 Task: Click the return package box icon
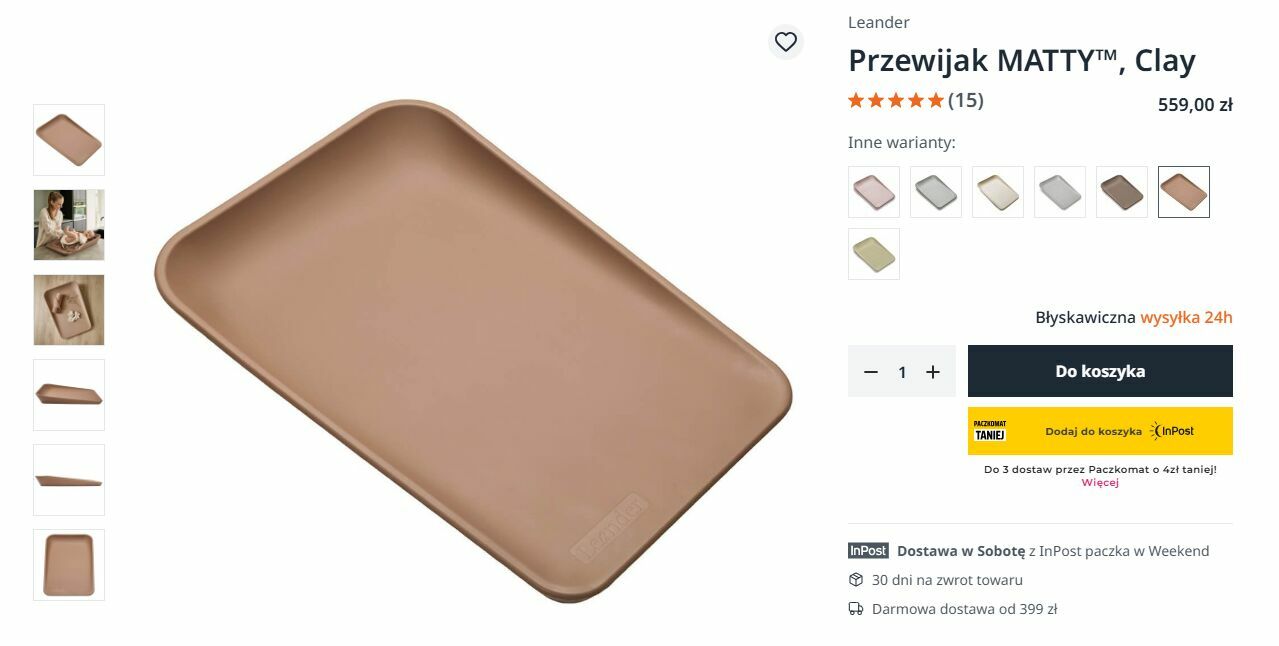coord(856,580)
